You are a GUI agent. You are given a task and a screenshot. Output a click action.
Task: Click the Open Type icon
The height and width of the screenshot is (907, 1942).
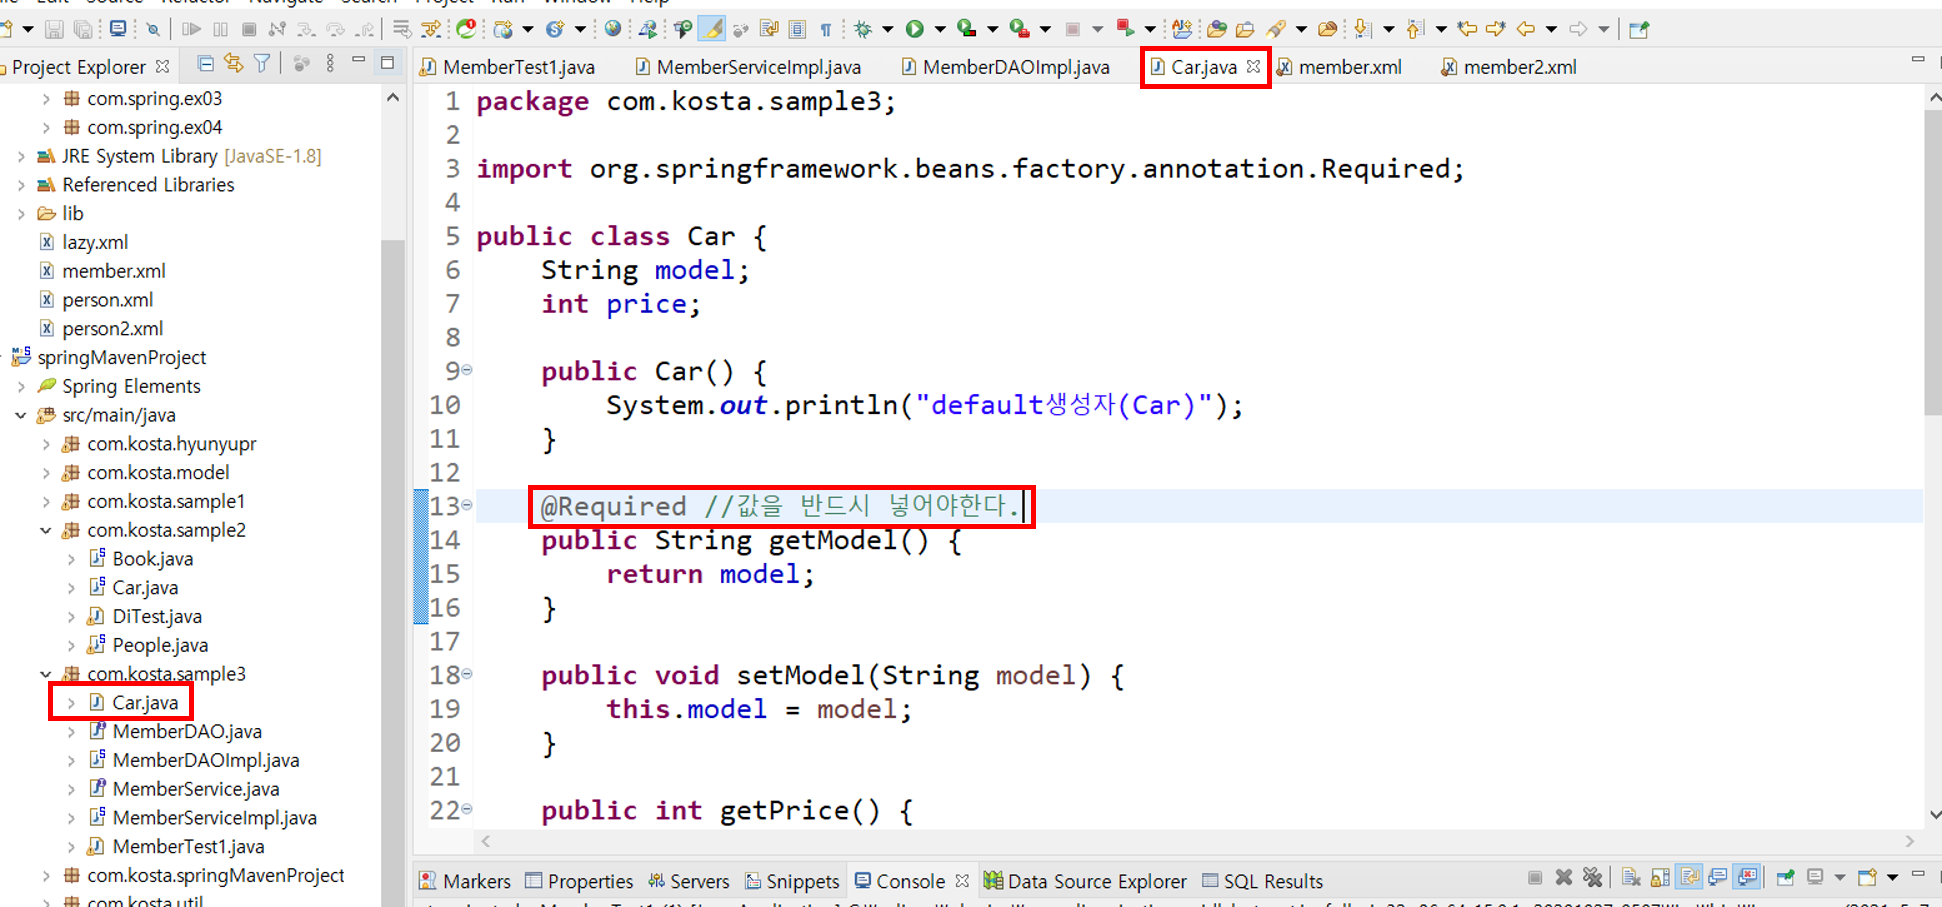tap(1216, 30)
